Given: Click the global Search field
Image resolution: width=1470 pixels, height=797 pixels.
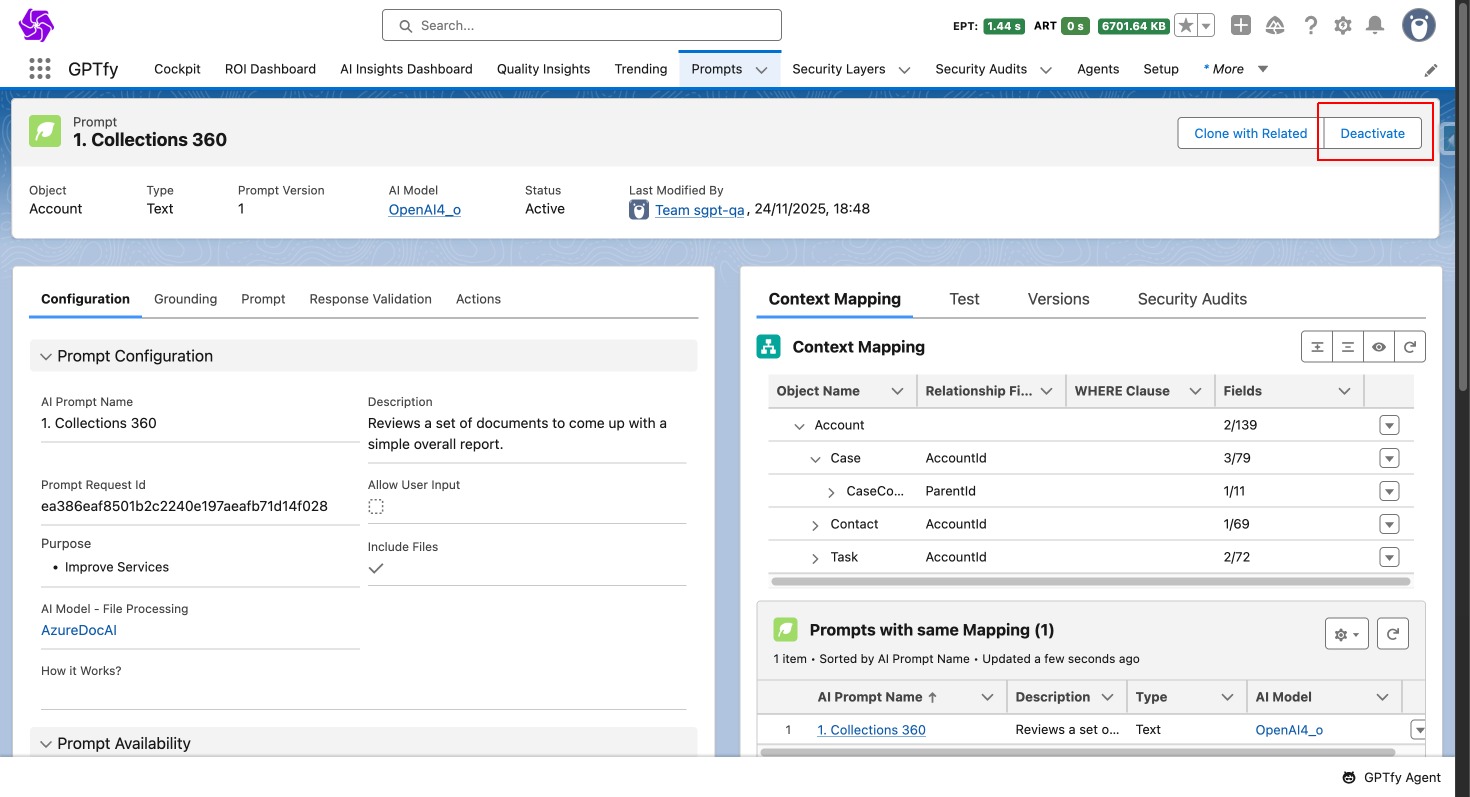Looking at the screenshot, I should coord(581,26).
